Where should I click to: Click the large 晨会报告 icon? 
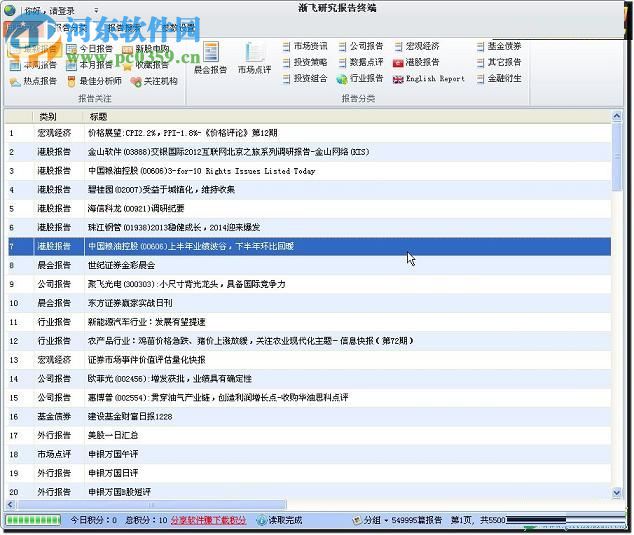coord(210,58)
